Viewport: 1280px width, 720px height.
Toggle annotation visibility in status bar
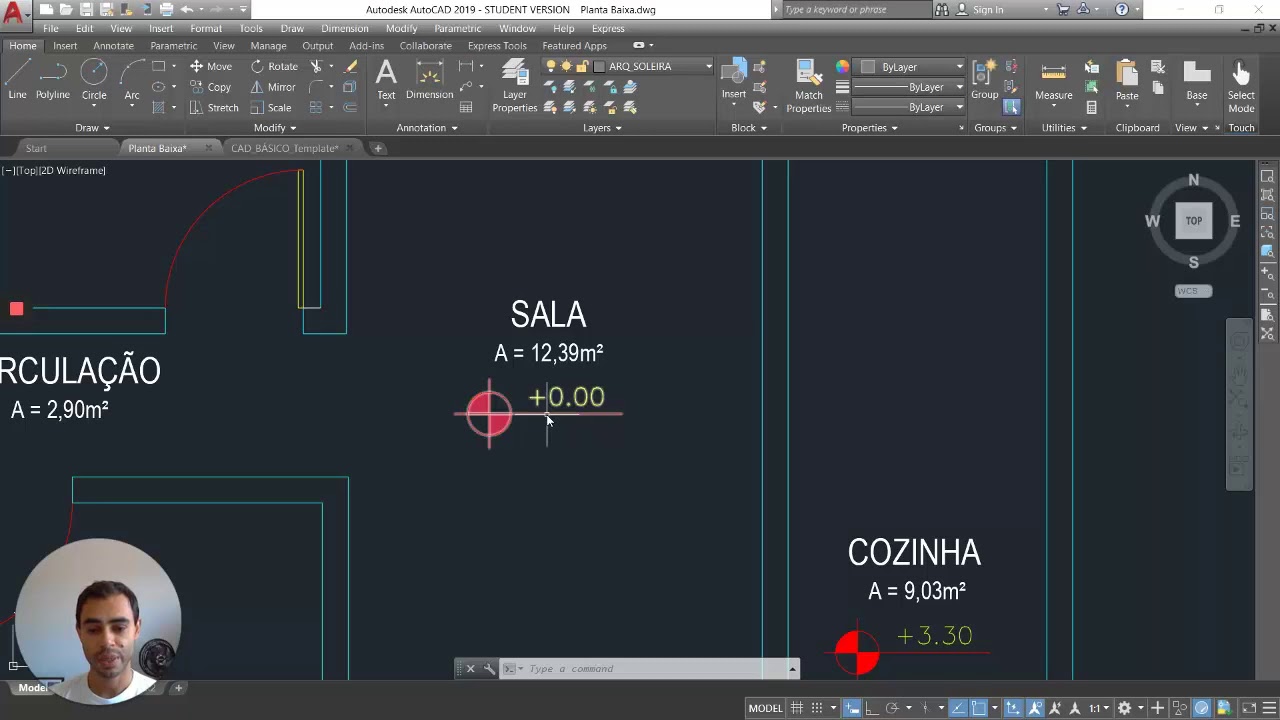(1036, 708)
